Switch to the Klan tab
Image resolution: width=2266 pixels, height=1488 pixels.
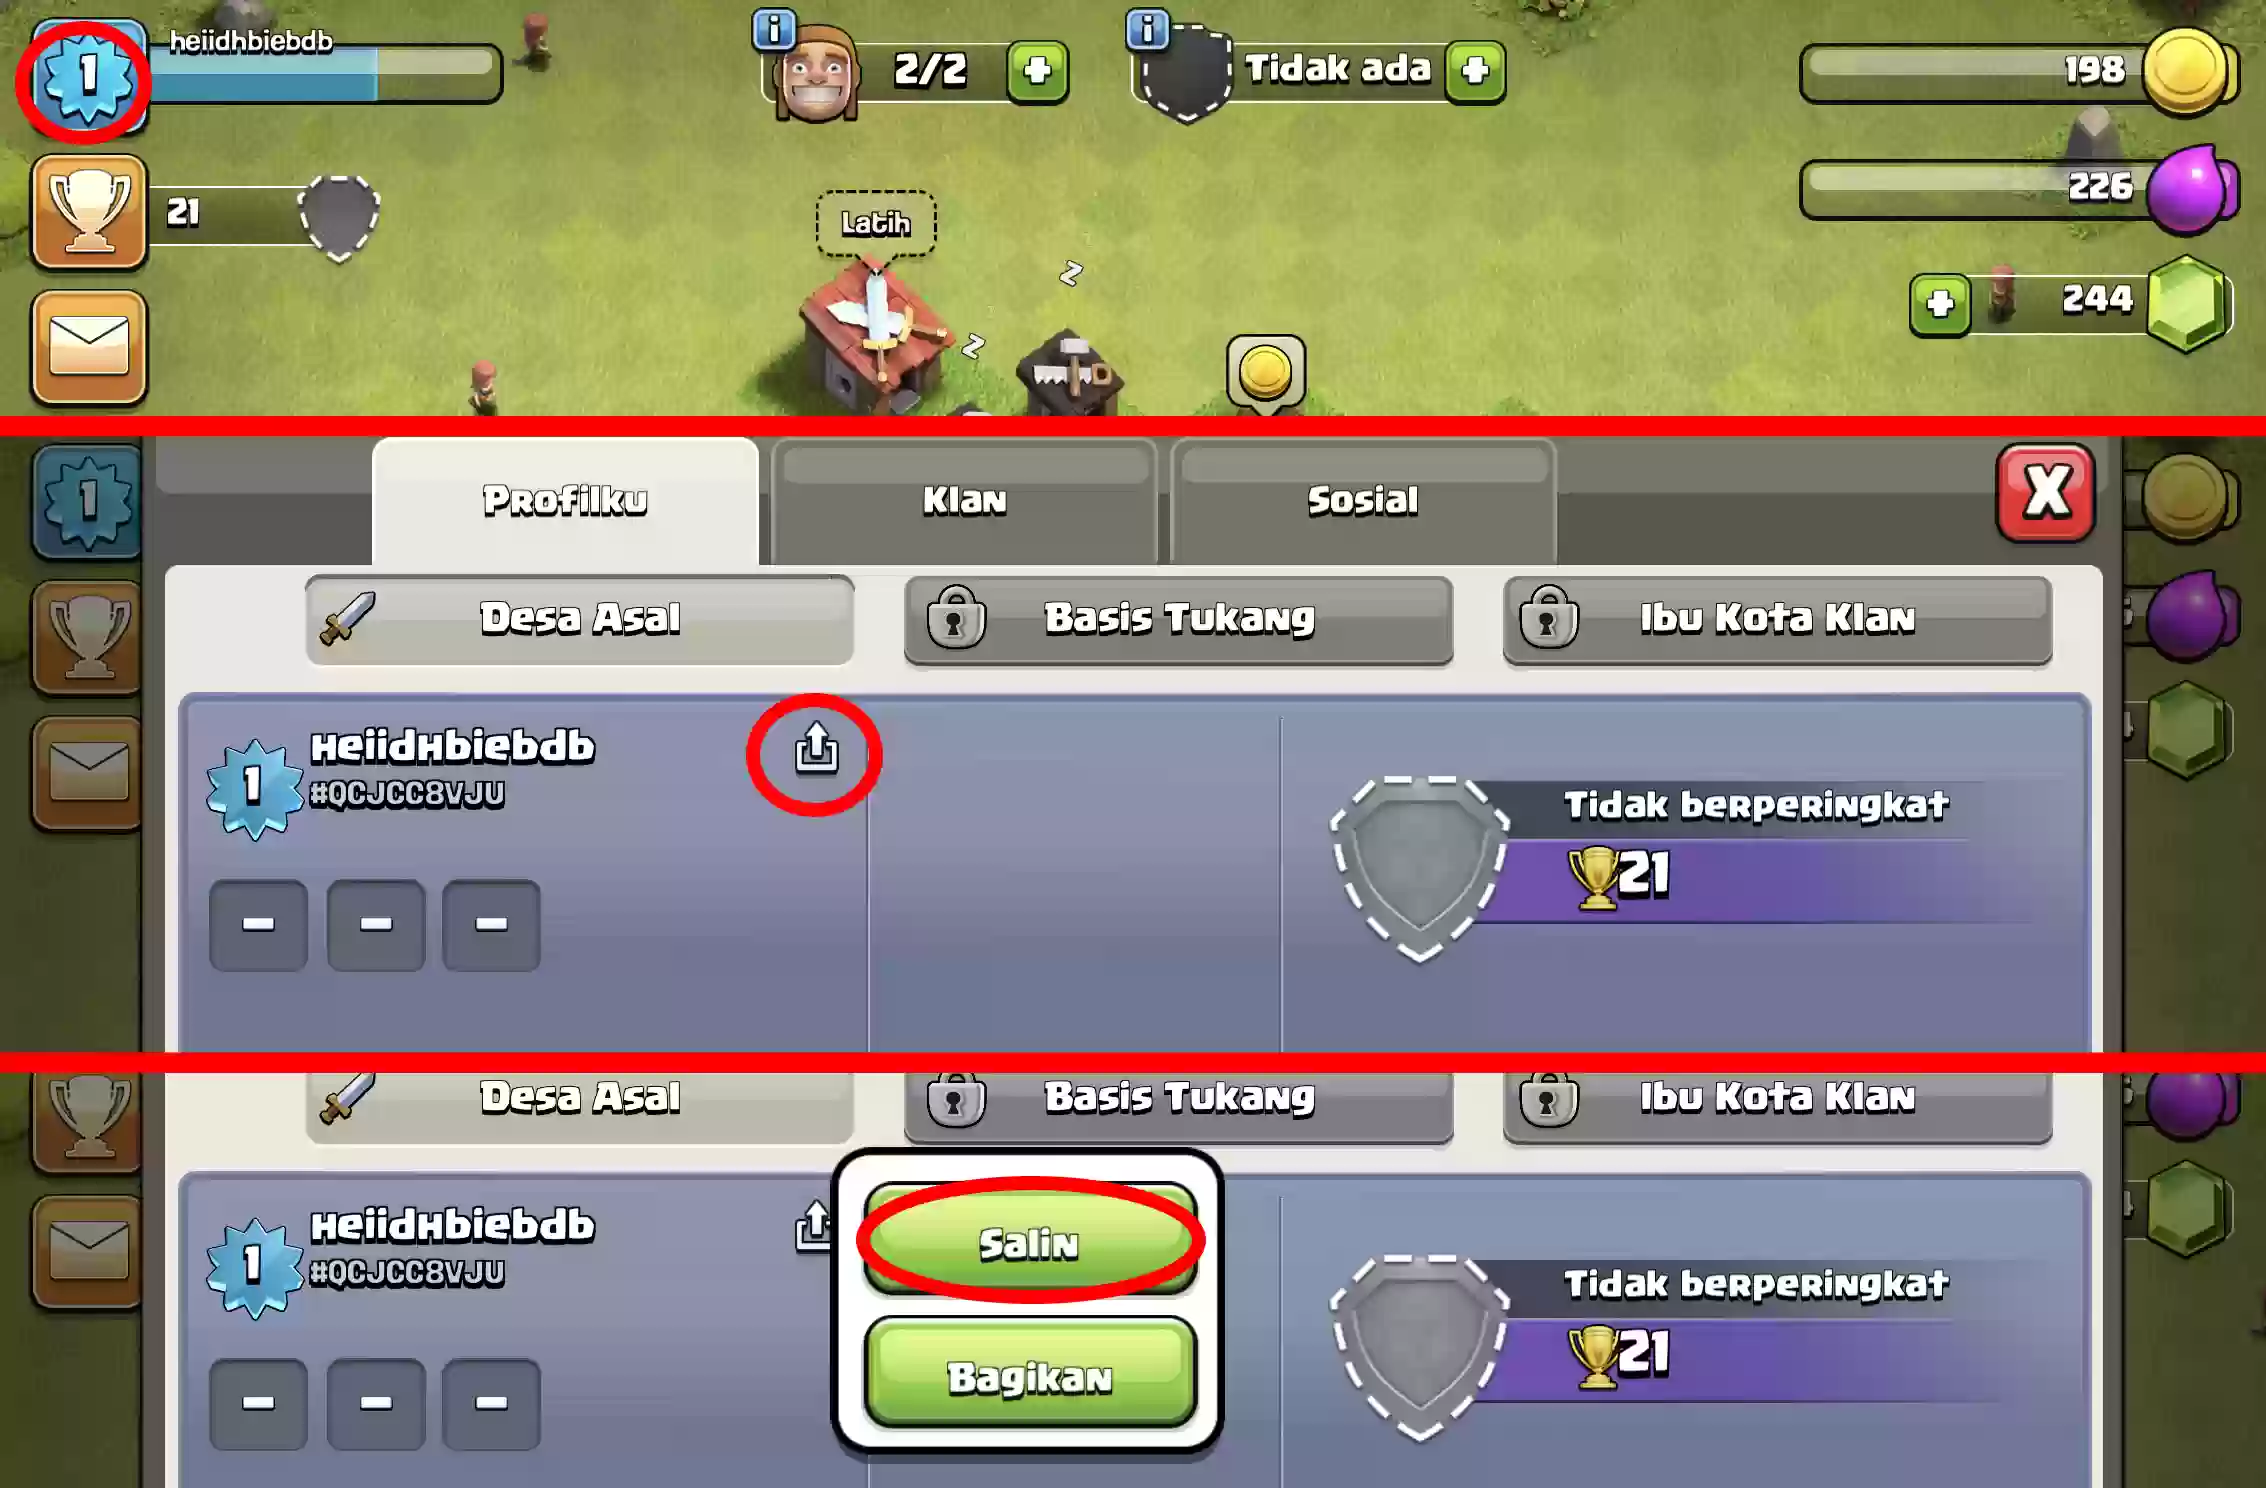pyautogui.click(x=964, y=501)
